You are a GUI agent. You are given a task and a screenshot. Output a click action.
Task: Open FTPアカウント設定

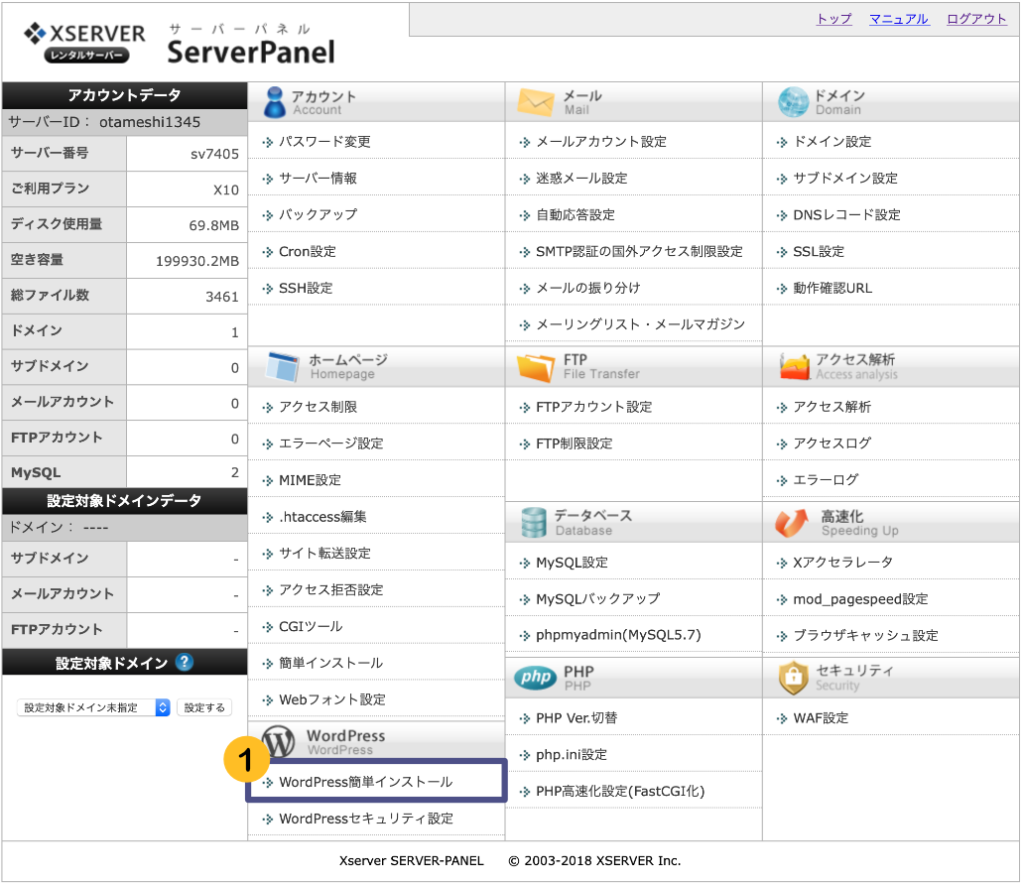tap(594, 407)
